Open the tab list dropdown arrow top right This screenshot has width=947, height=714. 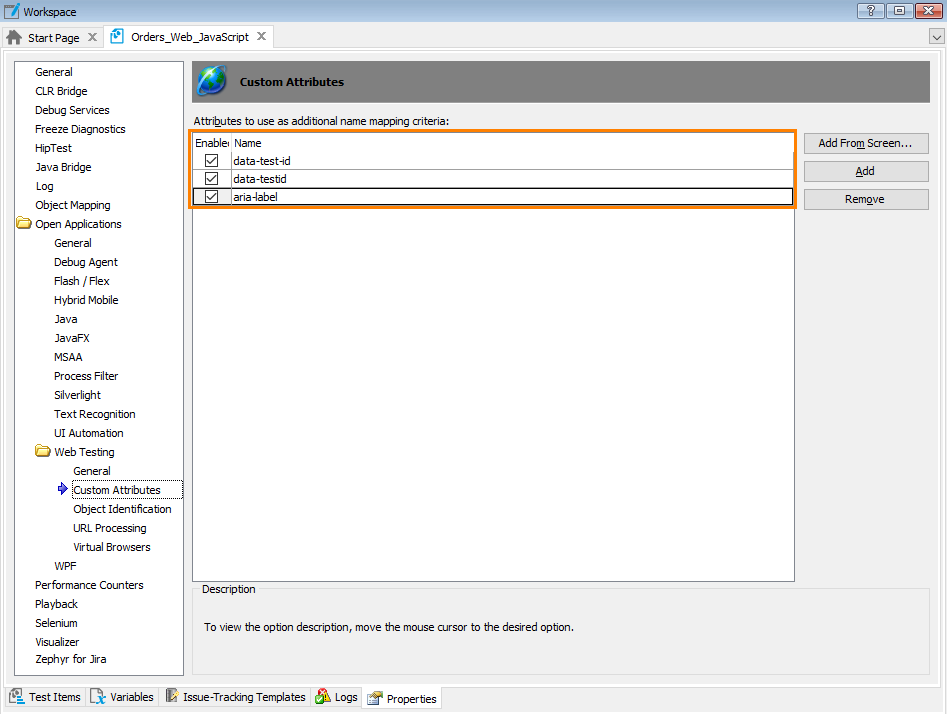coord(936,35)
